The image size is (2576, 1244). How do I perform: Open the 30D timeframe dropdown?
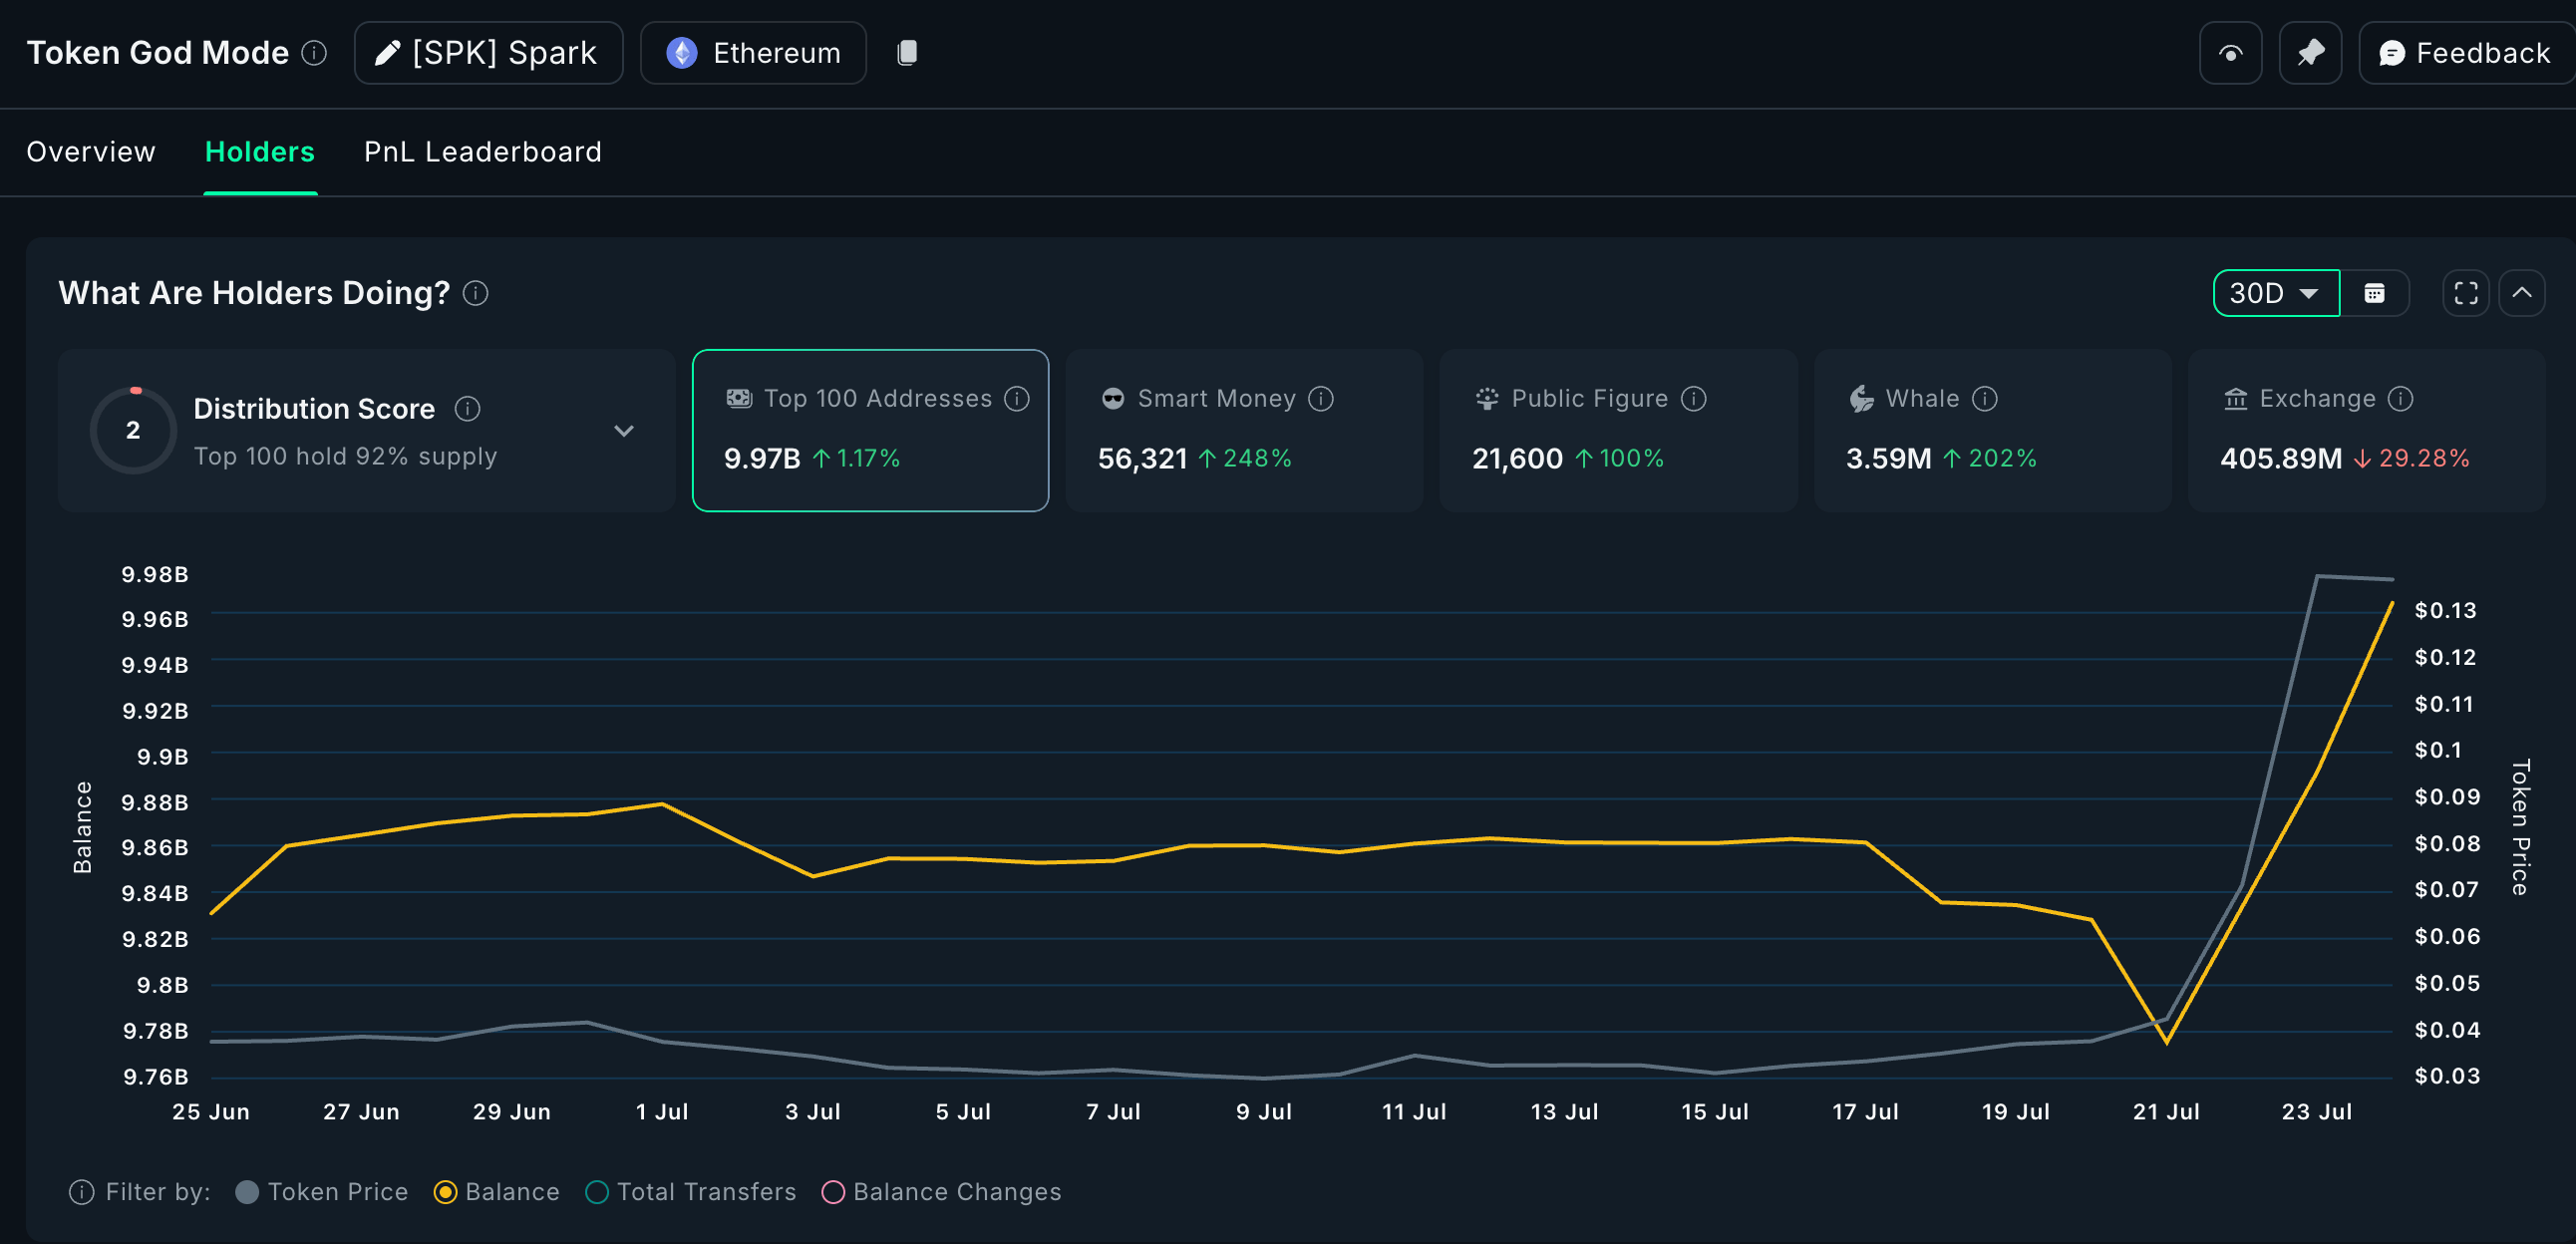tap(2276, 293)
